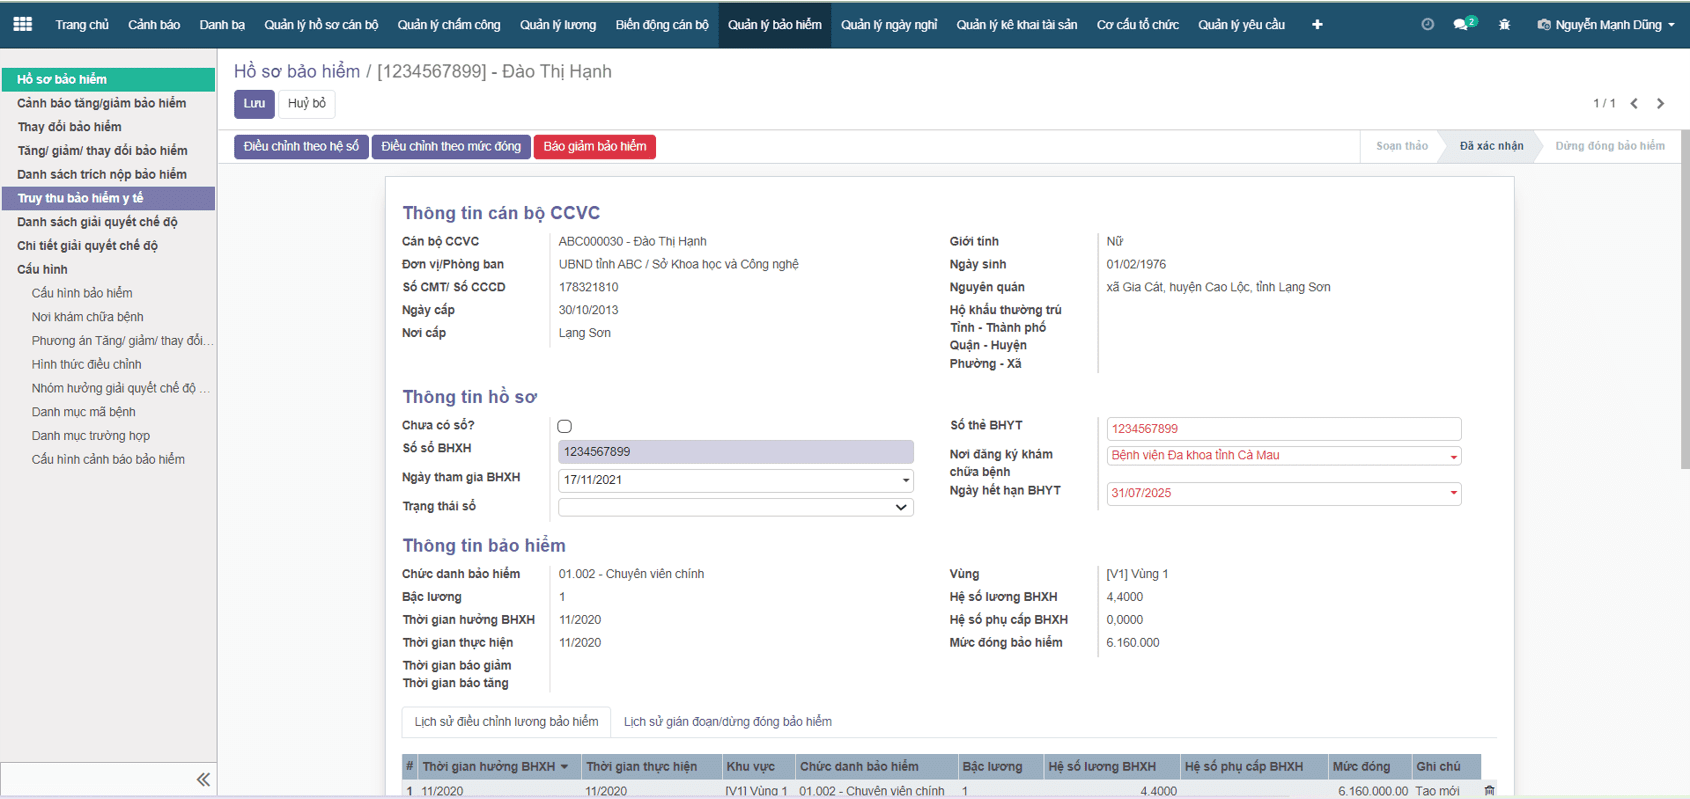Click the 'Số thẻ BHYT' input field

[1283, 428]
